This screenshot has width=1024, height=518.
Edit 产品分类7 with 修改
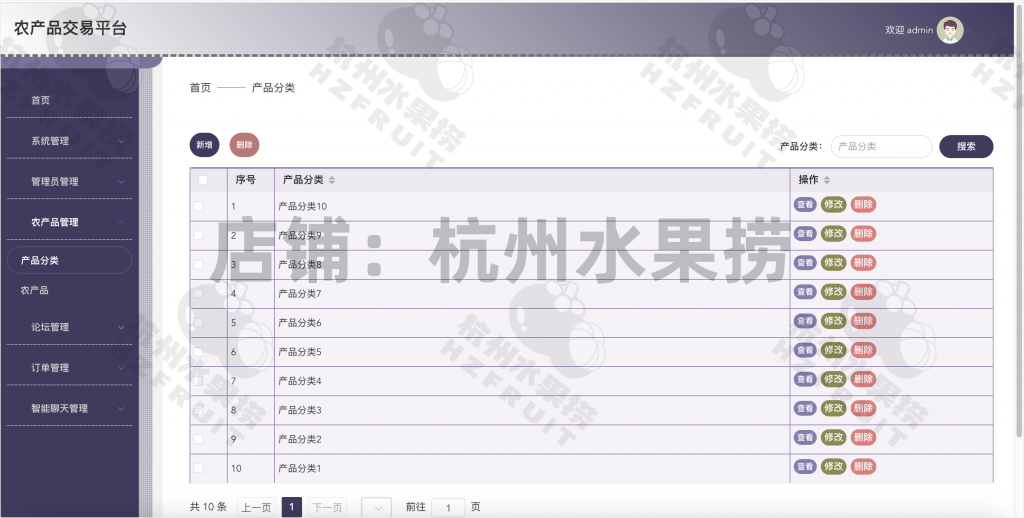[x=833, y=291]
